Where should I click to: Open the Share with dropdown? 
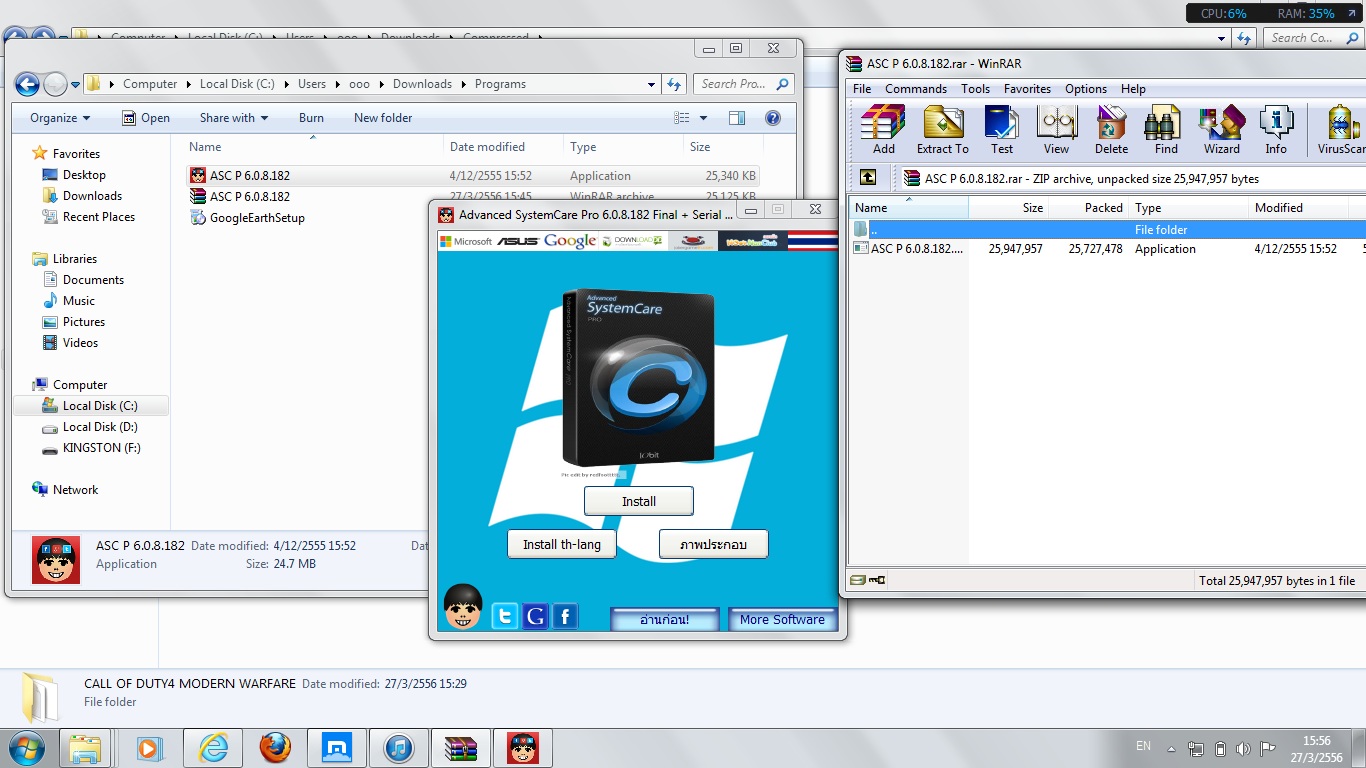click(x=234, y=118)
